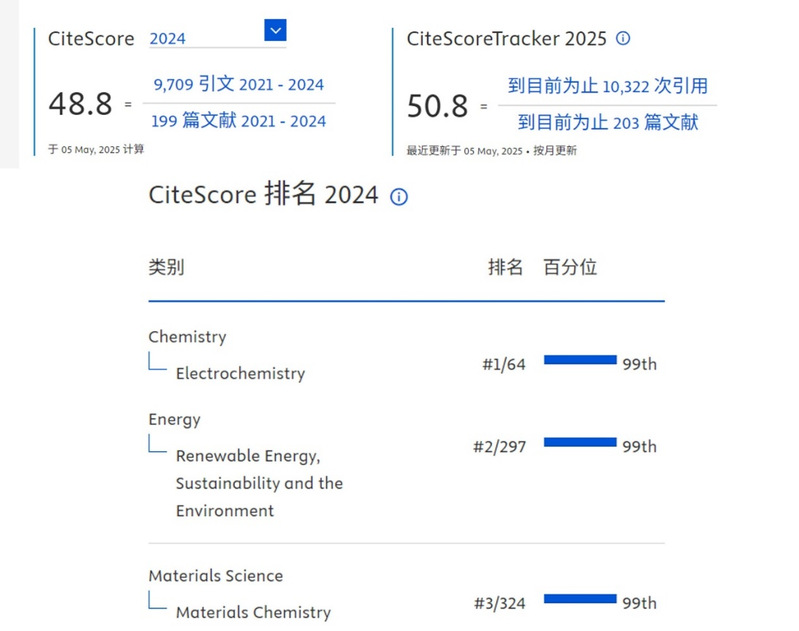The image size is (799, 631).
Task: Select the 2024 year field
Action: [x=205, y=39]
